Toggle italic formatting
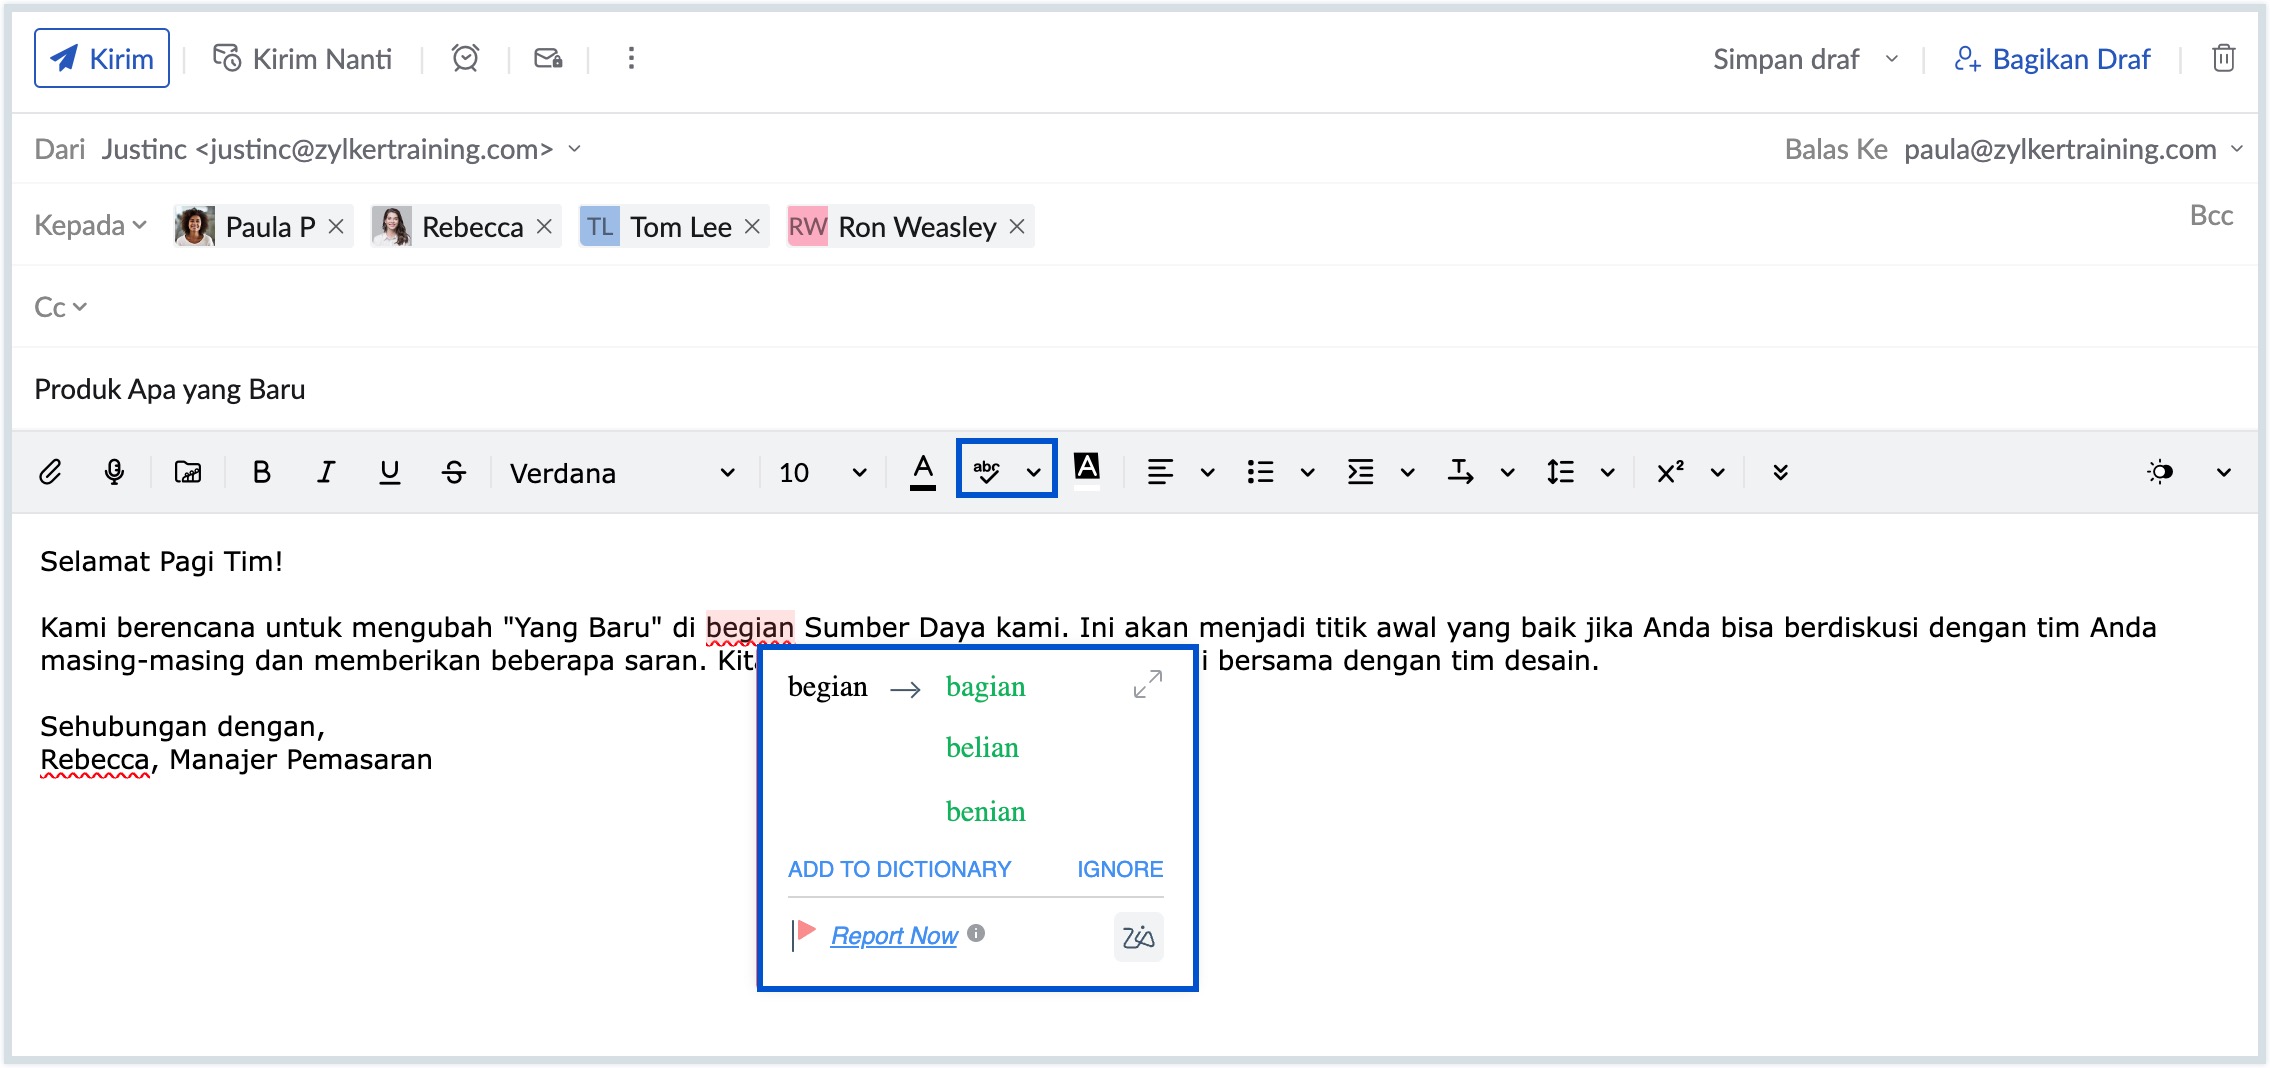Image resolution: width=2270 pixels, height=1068 pixels. pos(326,472)
